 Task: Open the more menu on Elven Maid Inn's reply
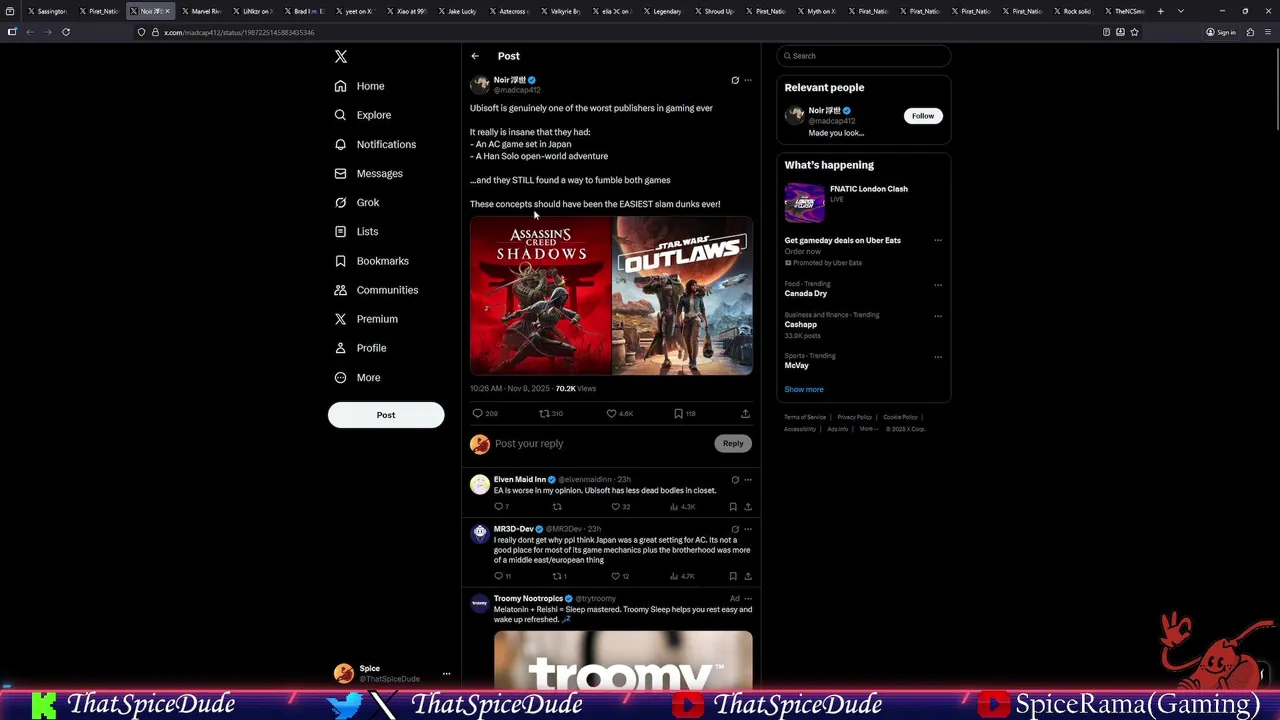tap(748, 480)
